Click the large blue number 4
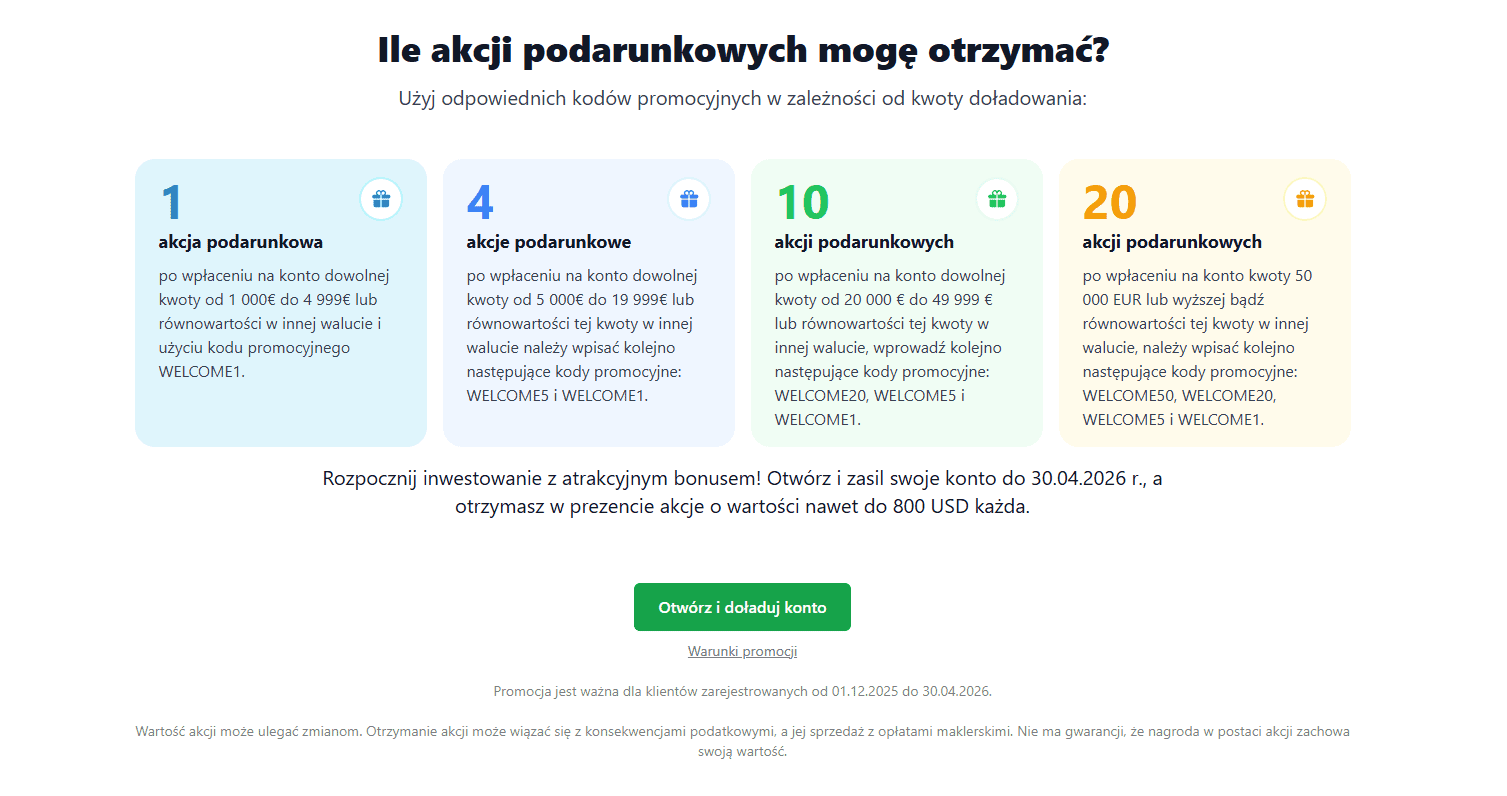 480,203
